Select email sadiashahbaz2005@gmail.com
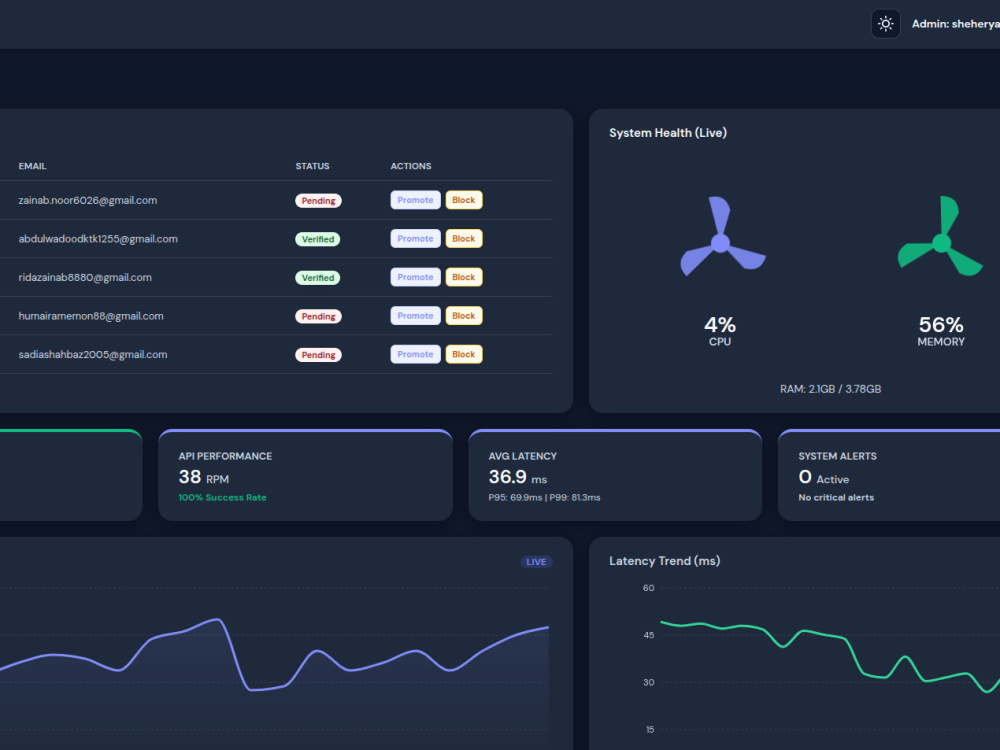 93,355
